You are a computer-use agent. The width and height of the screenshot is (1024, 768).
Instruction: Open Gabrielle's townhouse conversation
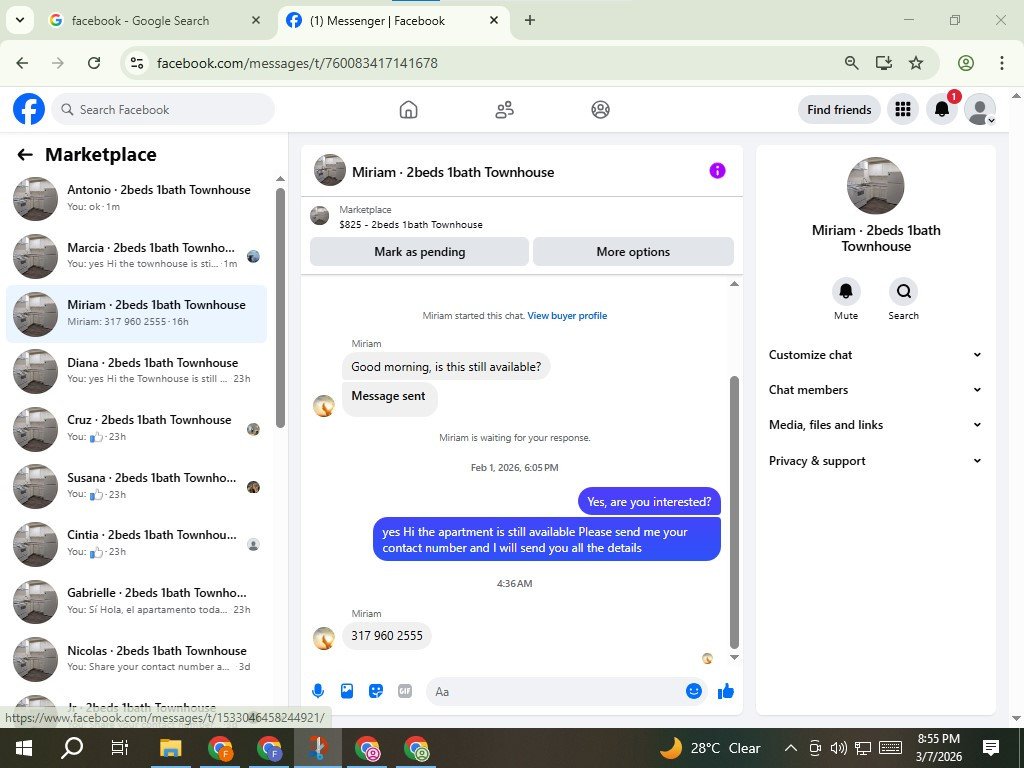[137, 601]
